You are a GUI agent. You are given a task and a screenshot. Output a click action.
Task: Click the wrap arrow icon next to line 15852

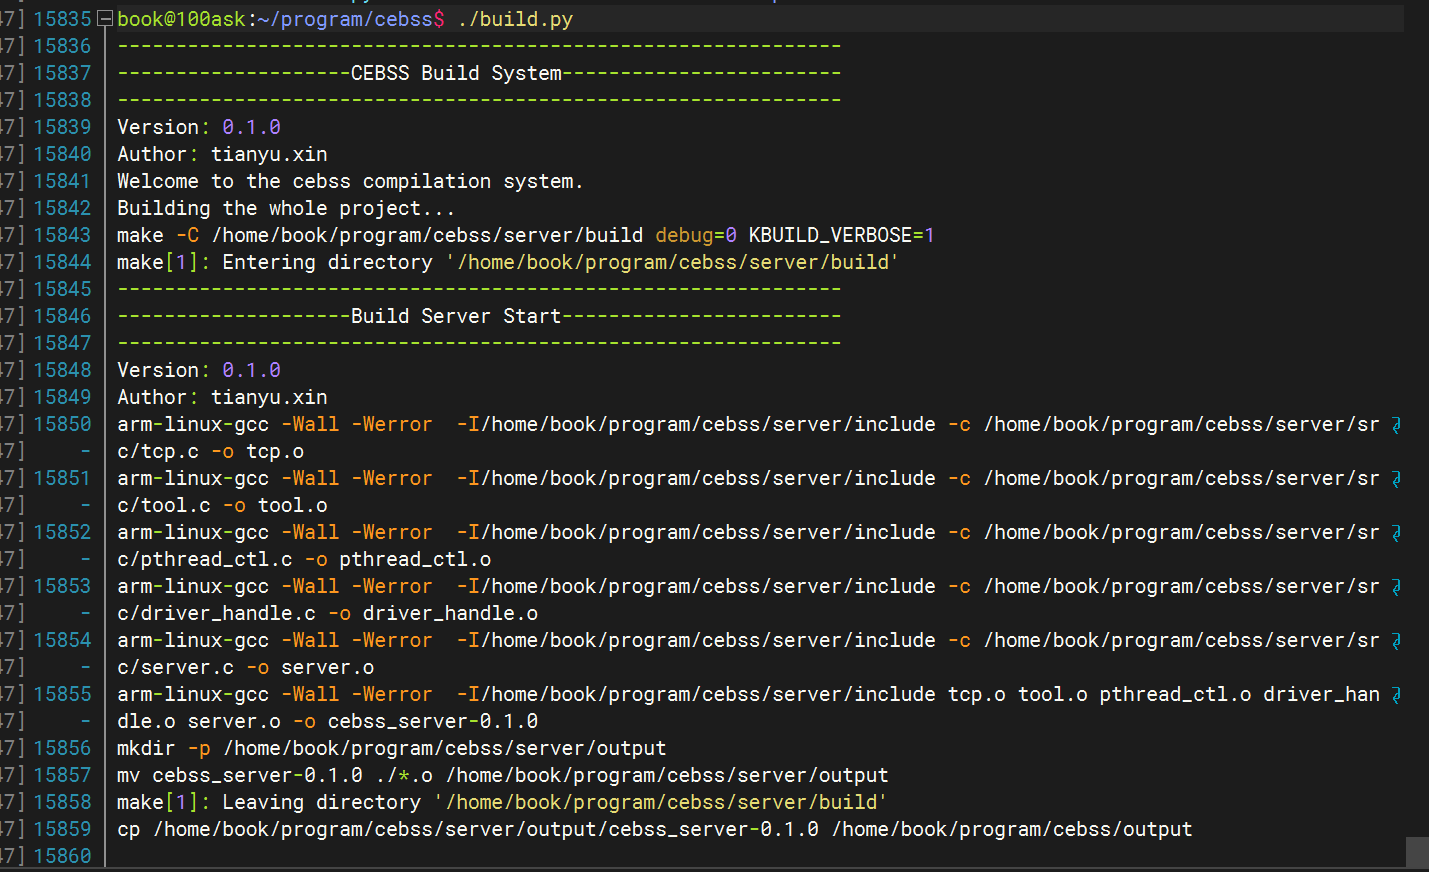pyautogui.click(x=1397, y=532)
